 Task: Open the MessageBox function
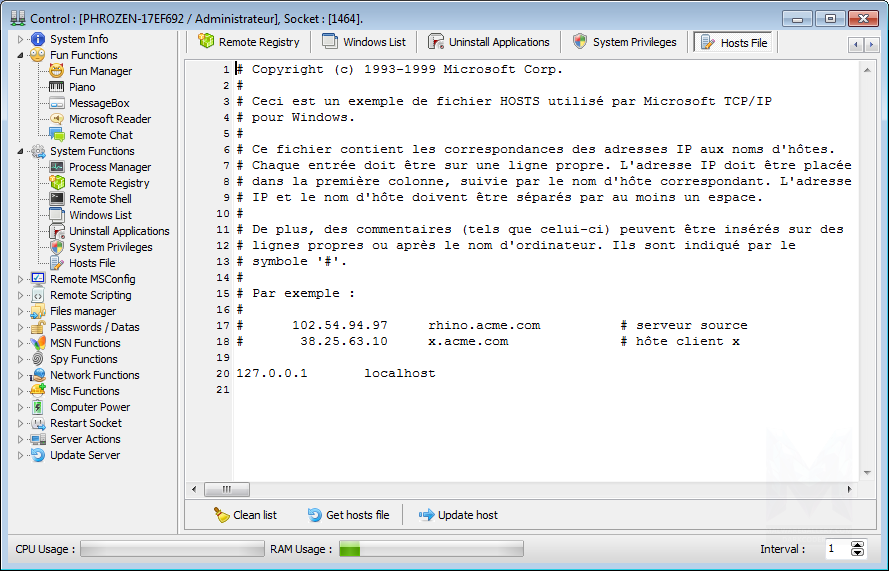98,103
